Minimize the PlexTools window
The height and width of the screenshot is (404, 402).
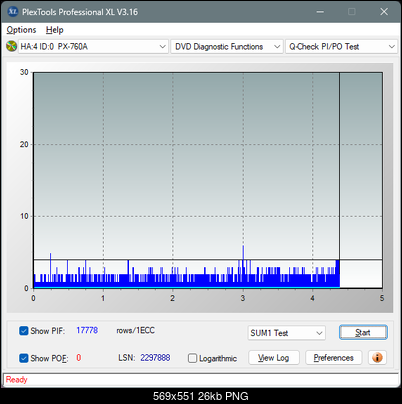click(x=320, y=12)
